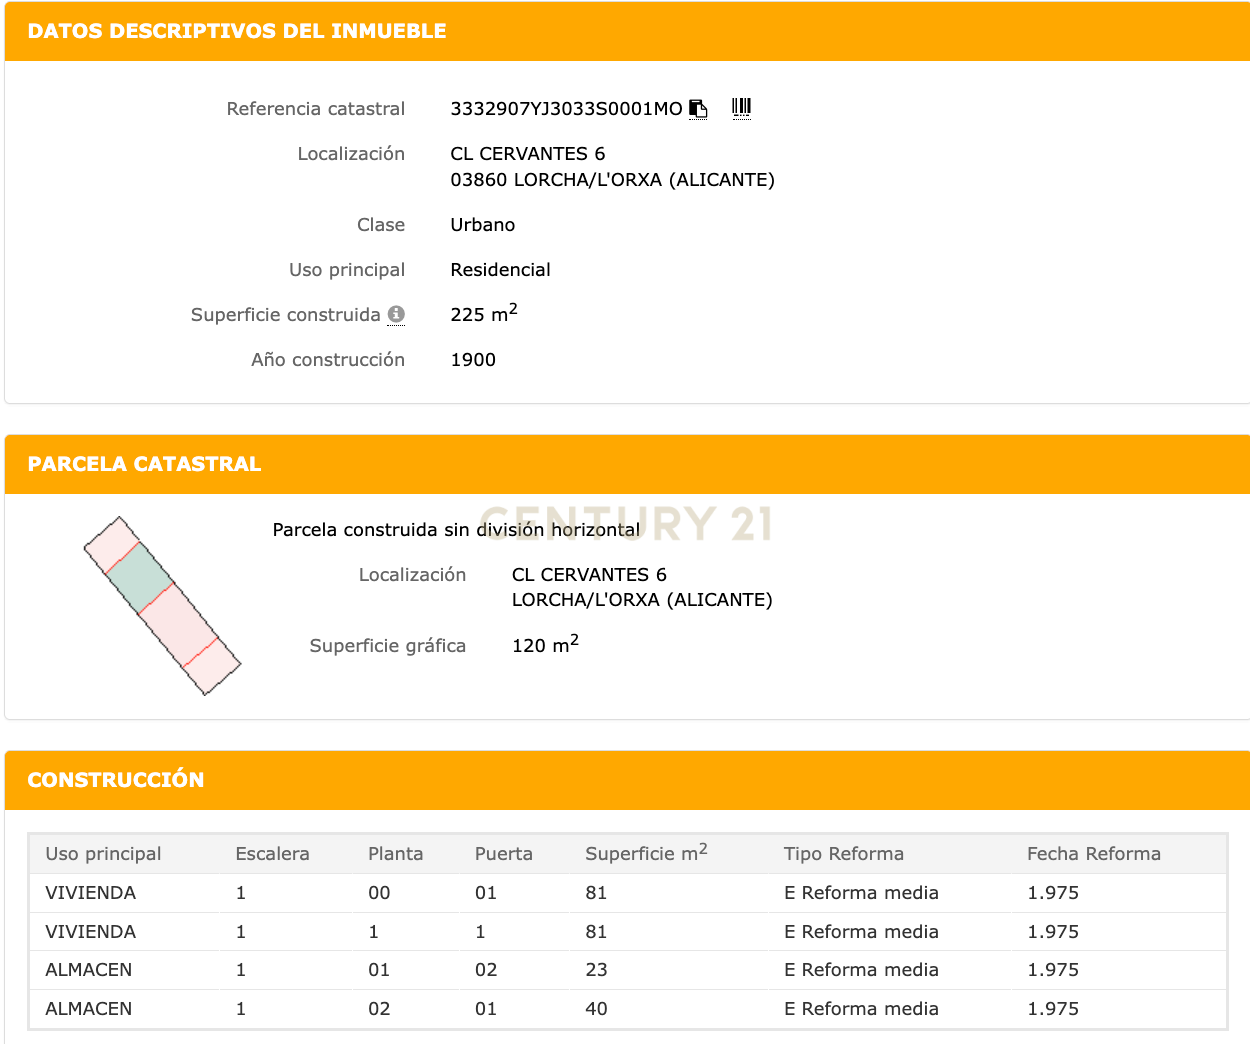Viewport: 1250px width, 1044px height.
Task: Select cadastral reference 3332907YJ3033S0001MO text
Action: pyautogui.click(x=566, y=109)
